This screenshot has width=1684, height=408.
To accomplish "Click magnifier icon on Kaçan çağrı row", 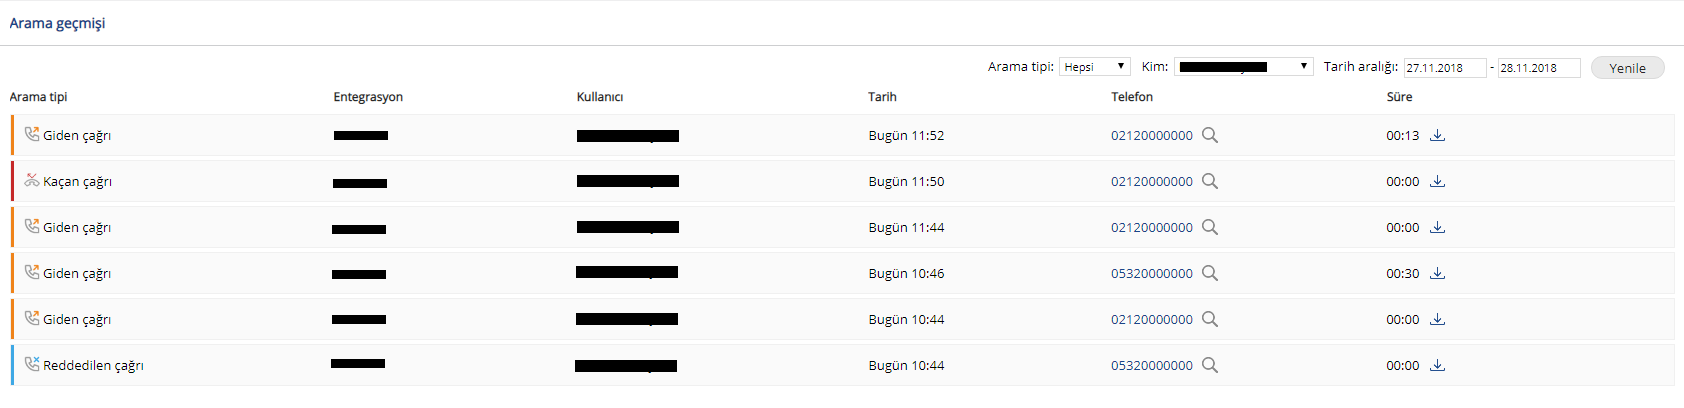I will pyautogui.click(x=1210, y=181).
